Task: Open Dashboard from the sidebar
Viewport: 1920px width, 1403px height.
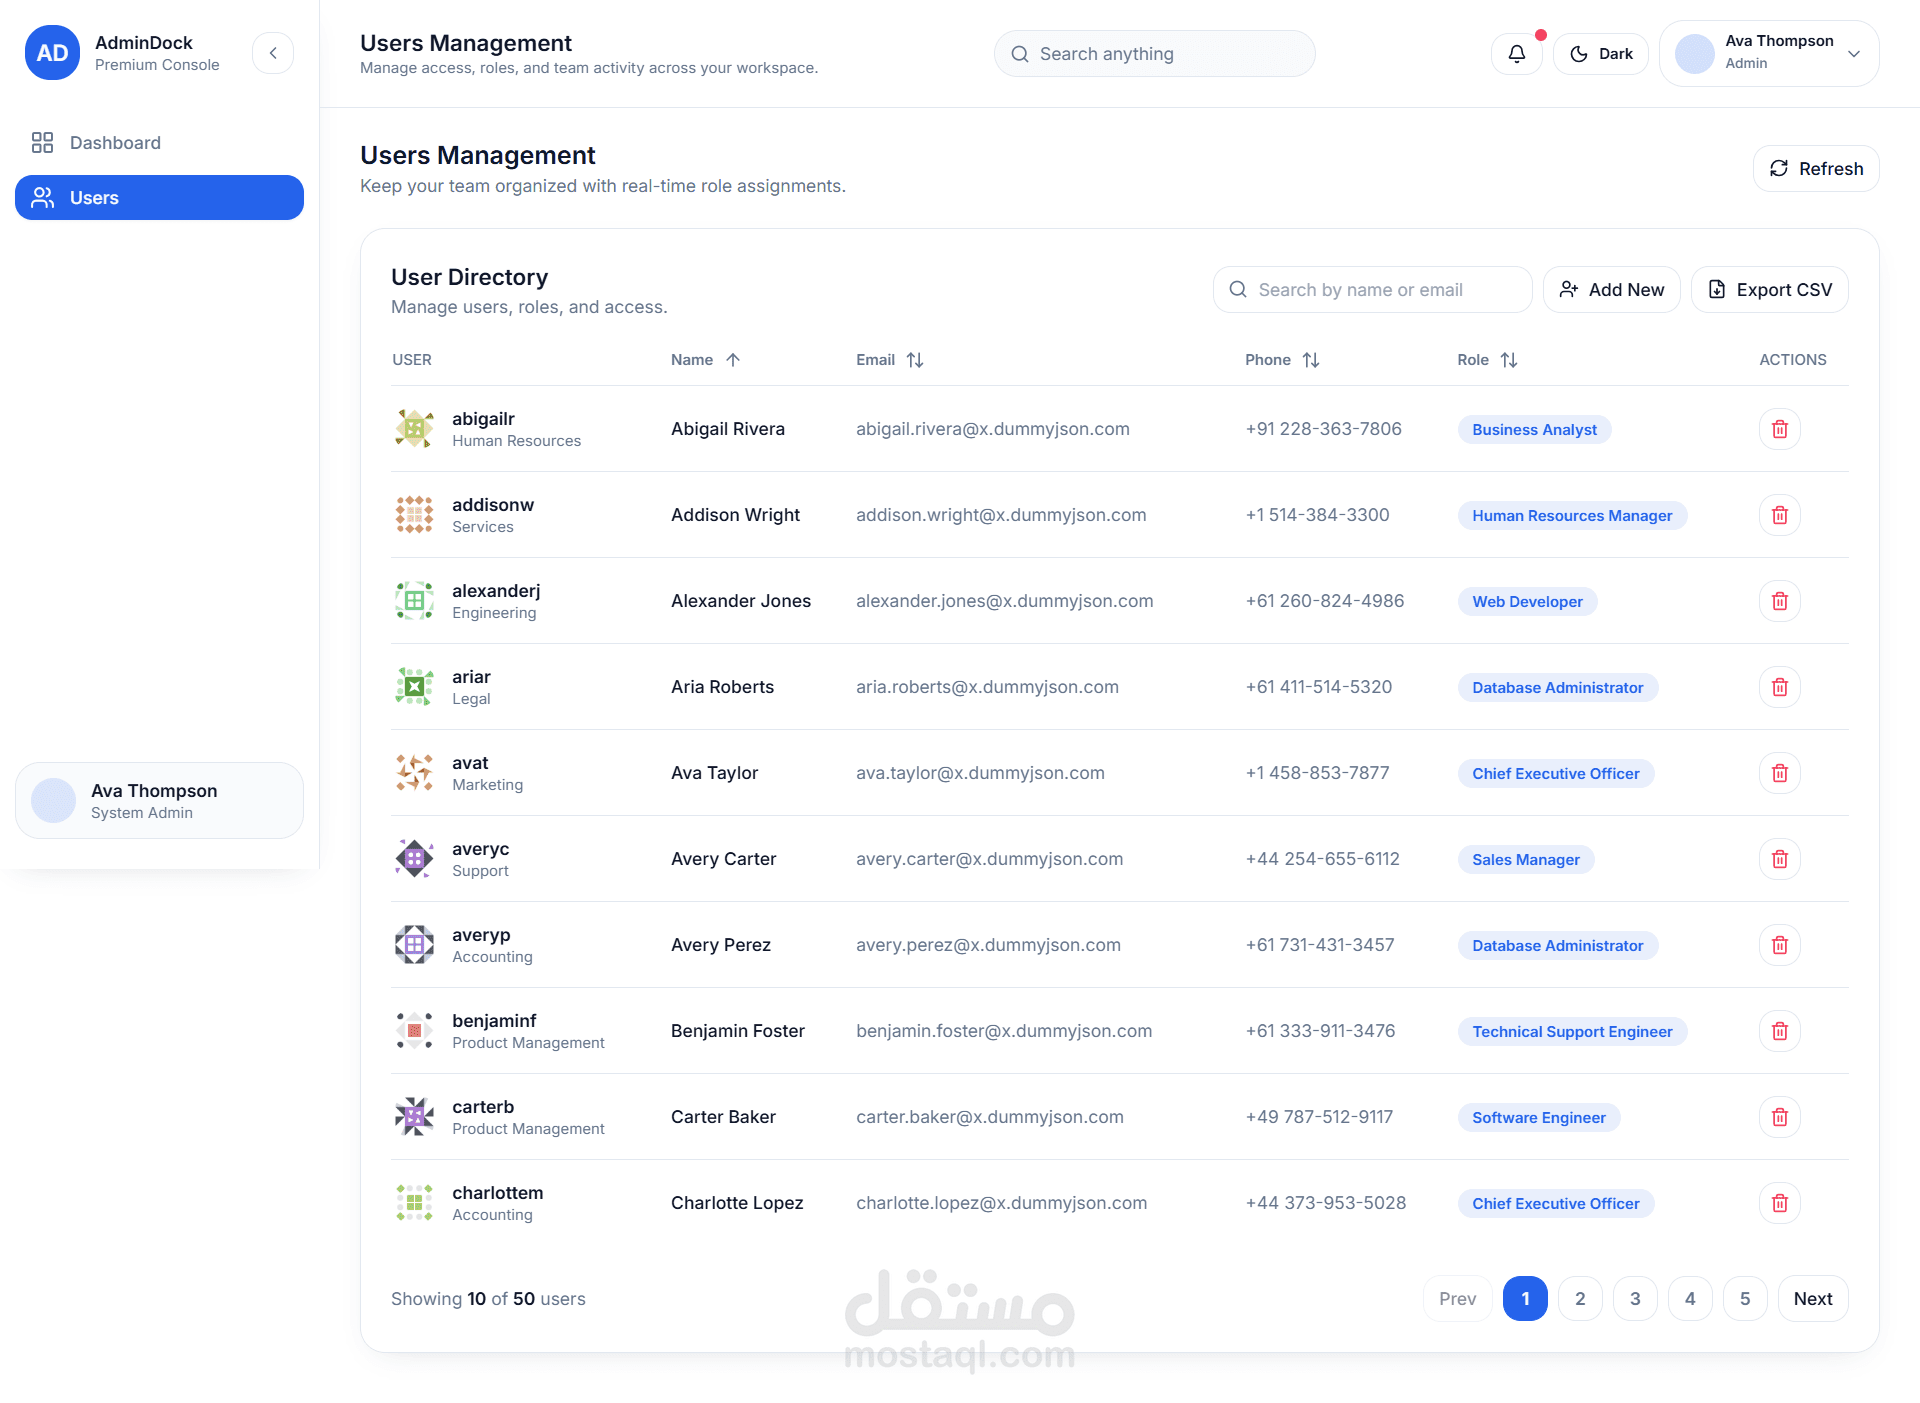Action: [x=115, y=143]
